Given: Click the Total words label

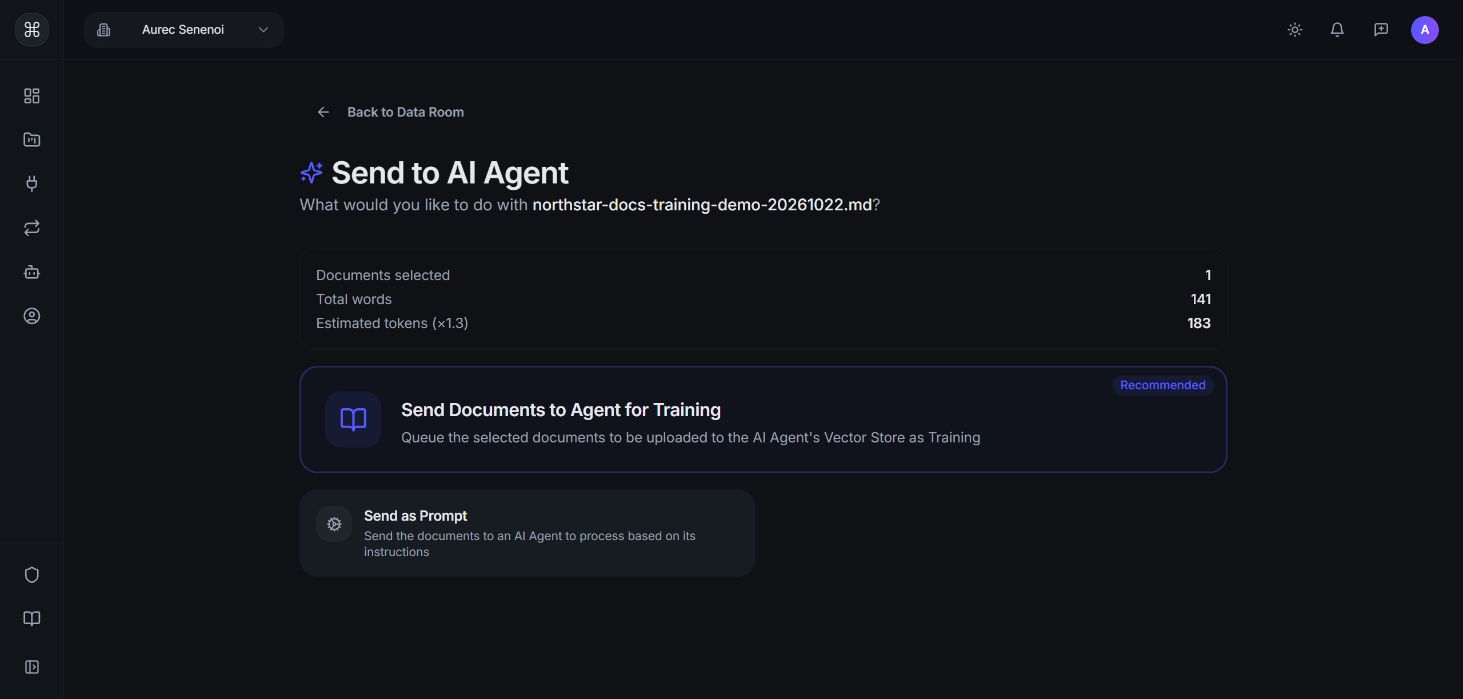Looking at the screenshot, I should click(354, 299).
